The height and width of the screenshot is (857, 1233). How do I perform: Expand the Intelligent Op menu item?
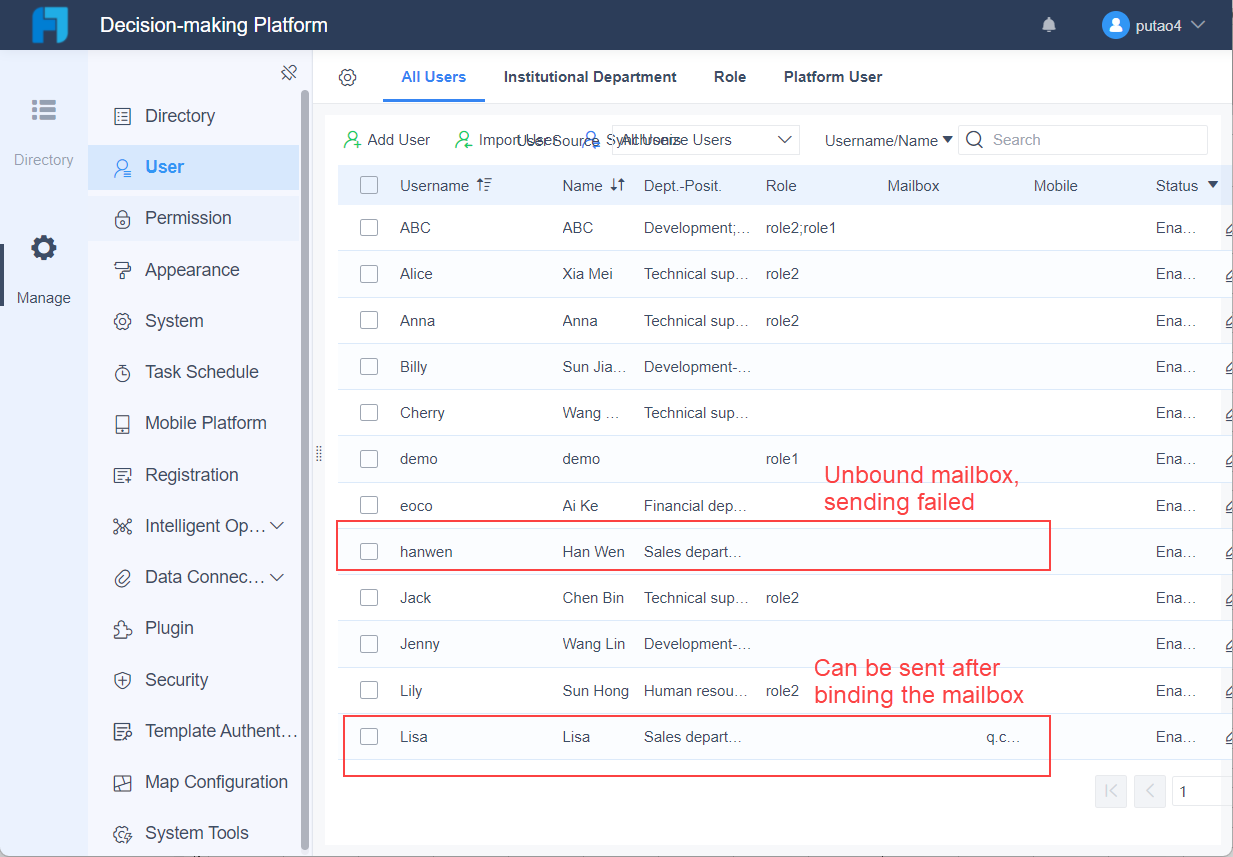pos(200,525)
